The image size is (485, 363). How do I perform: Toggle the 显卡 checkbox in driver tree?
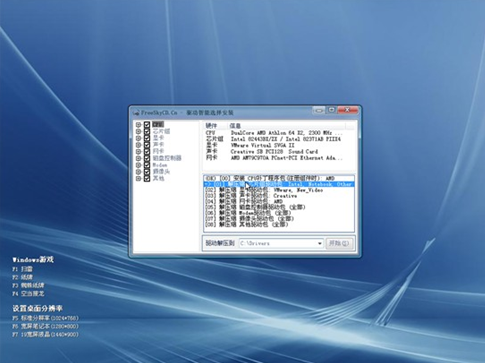point(147,138)
